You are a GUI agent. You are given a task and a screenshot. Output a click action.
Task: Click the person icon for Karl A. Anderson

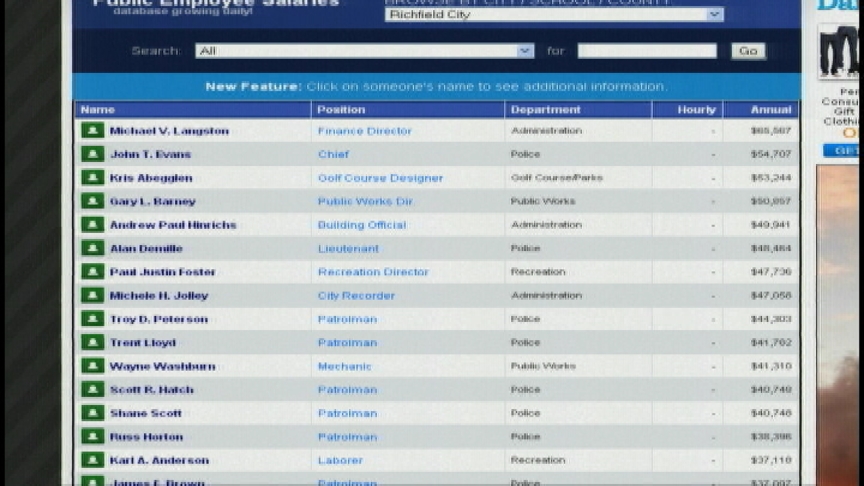coord(93,460)
